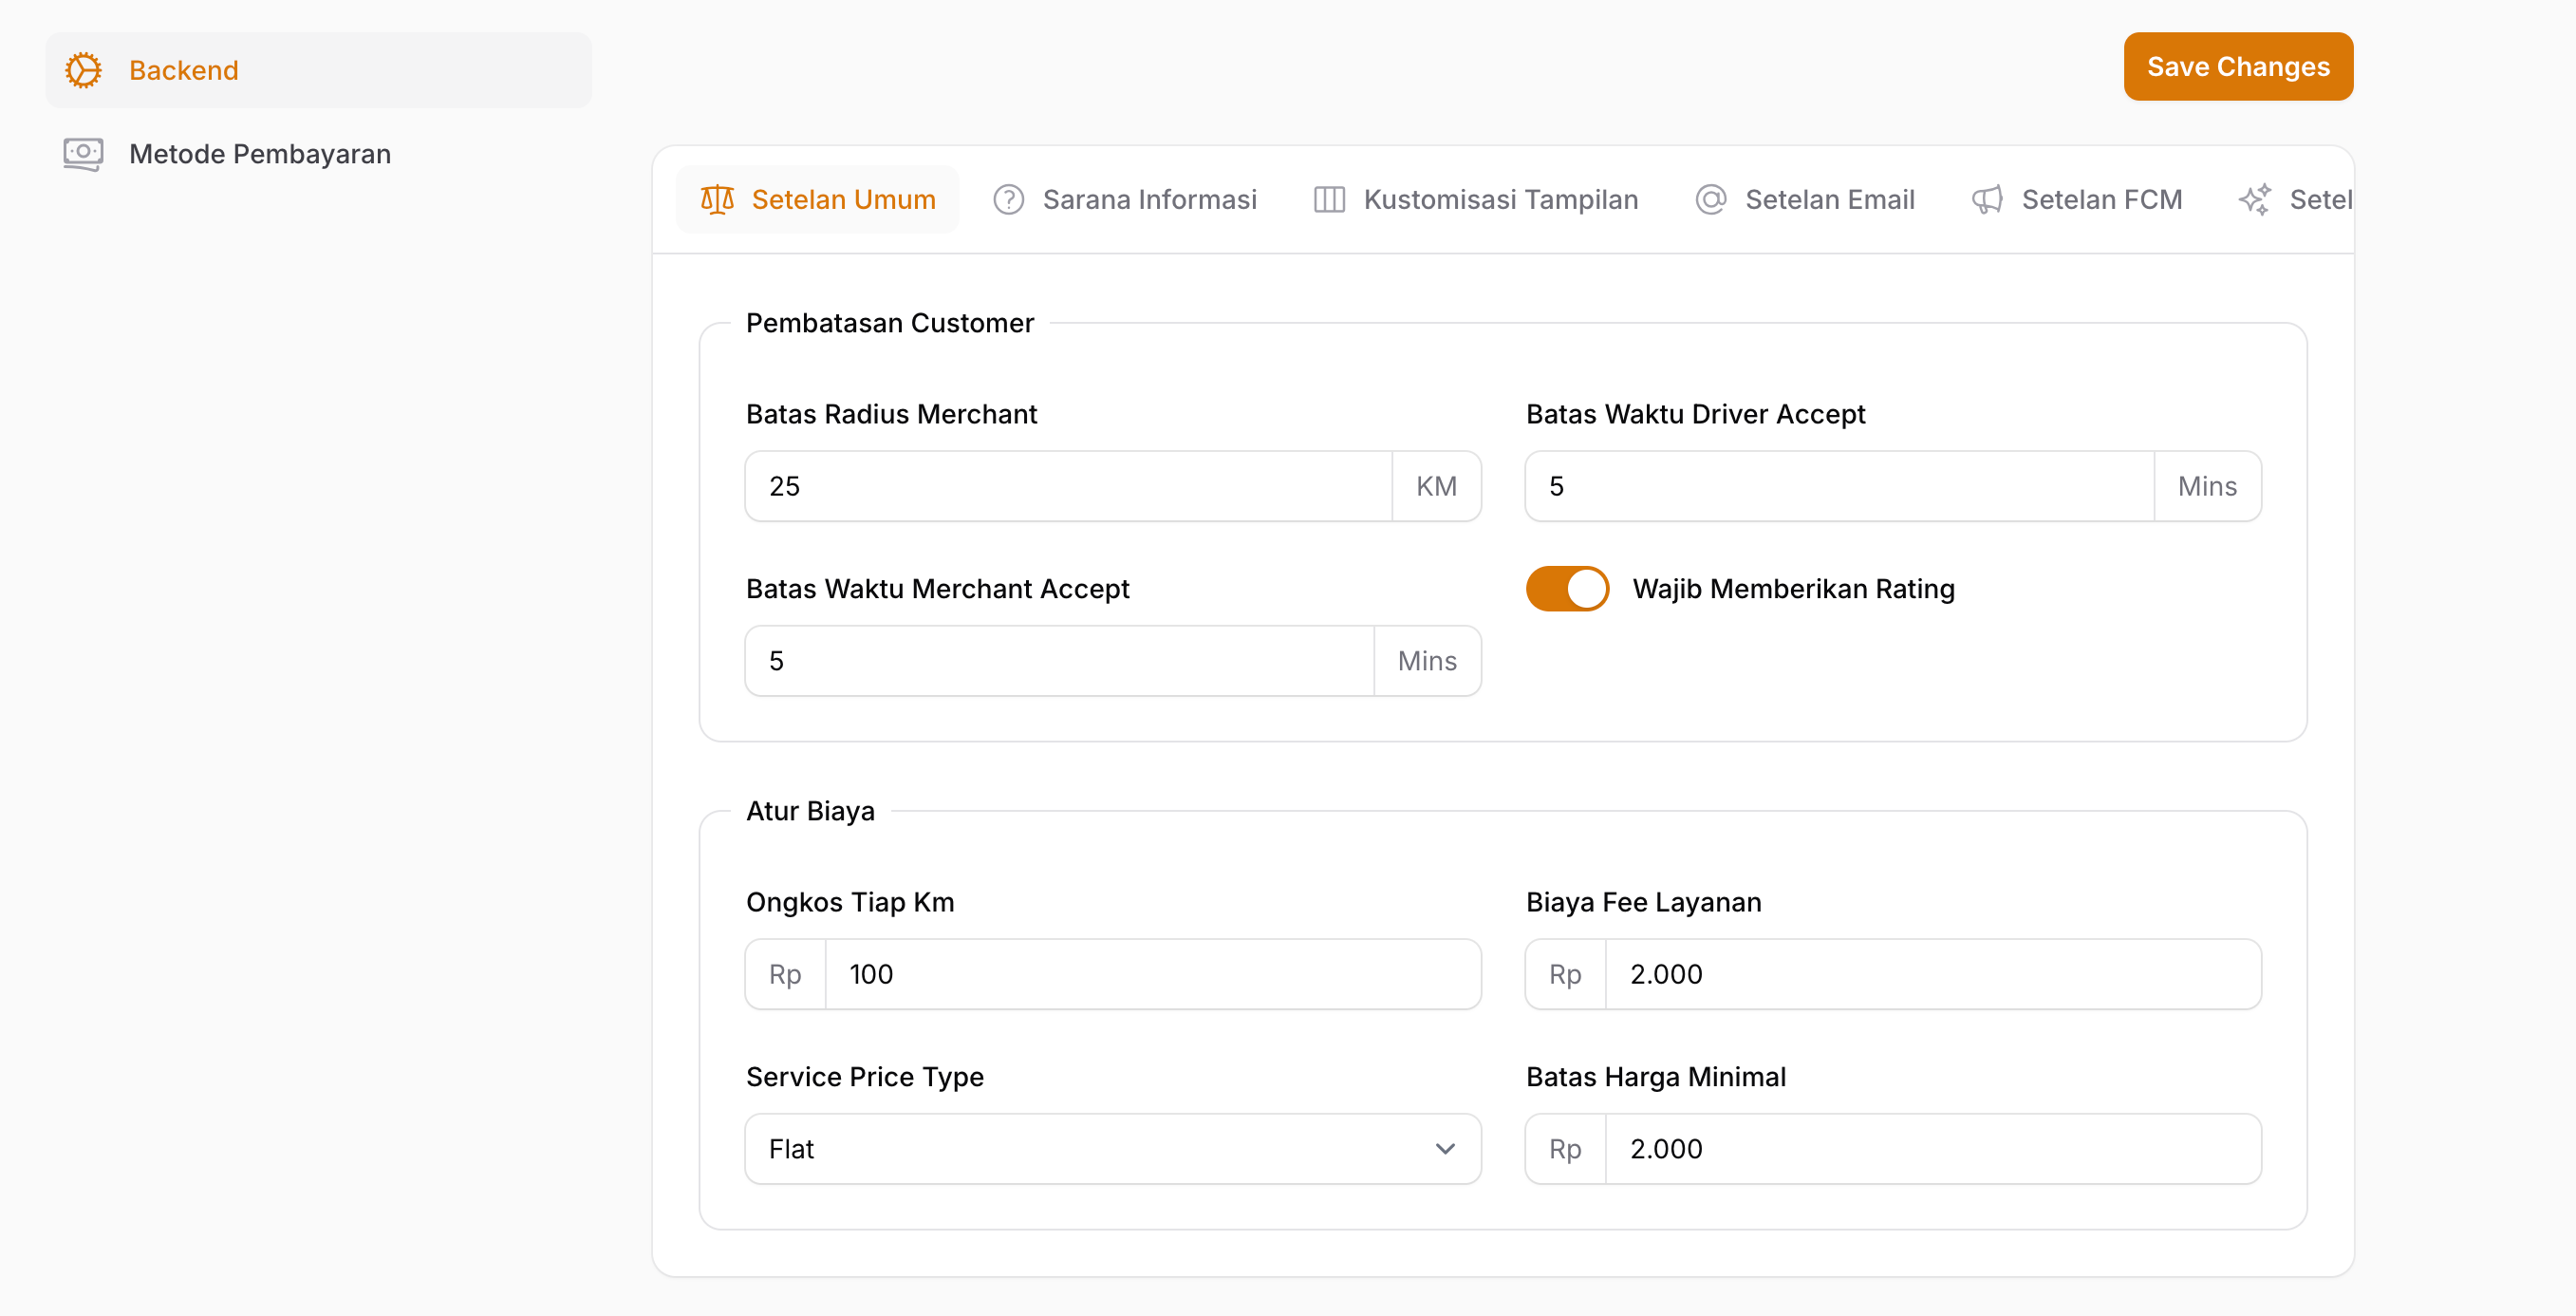Select the Batas Harga Minimal input
Screen dimensions: 2576x1316
click(1931, 1149)
